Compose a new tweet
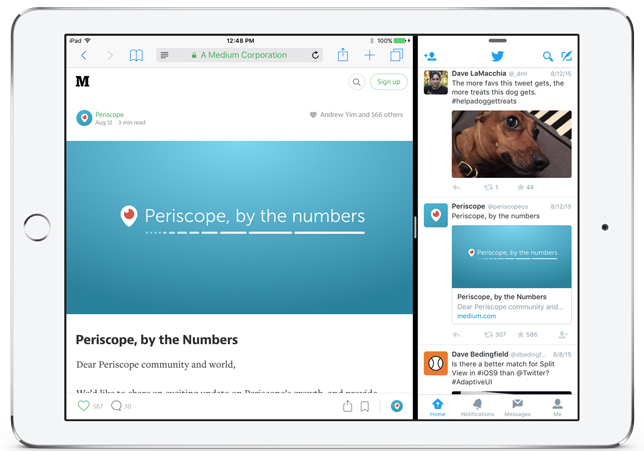Screen dimensions: 644x451 click(x=567, y=56)
